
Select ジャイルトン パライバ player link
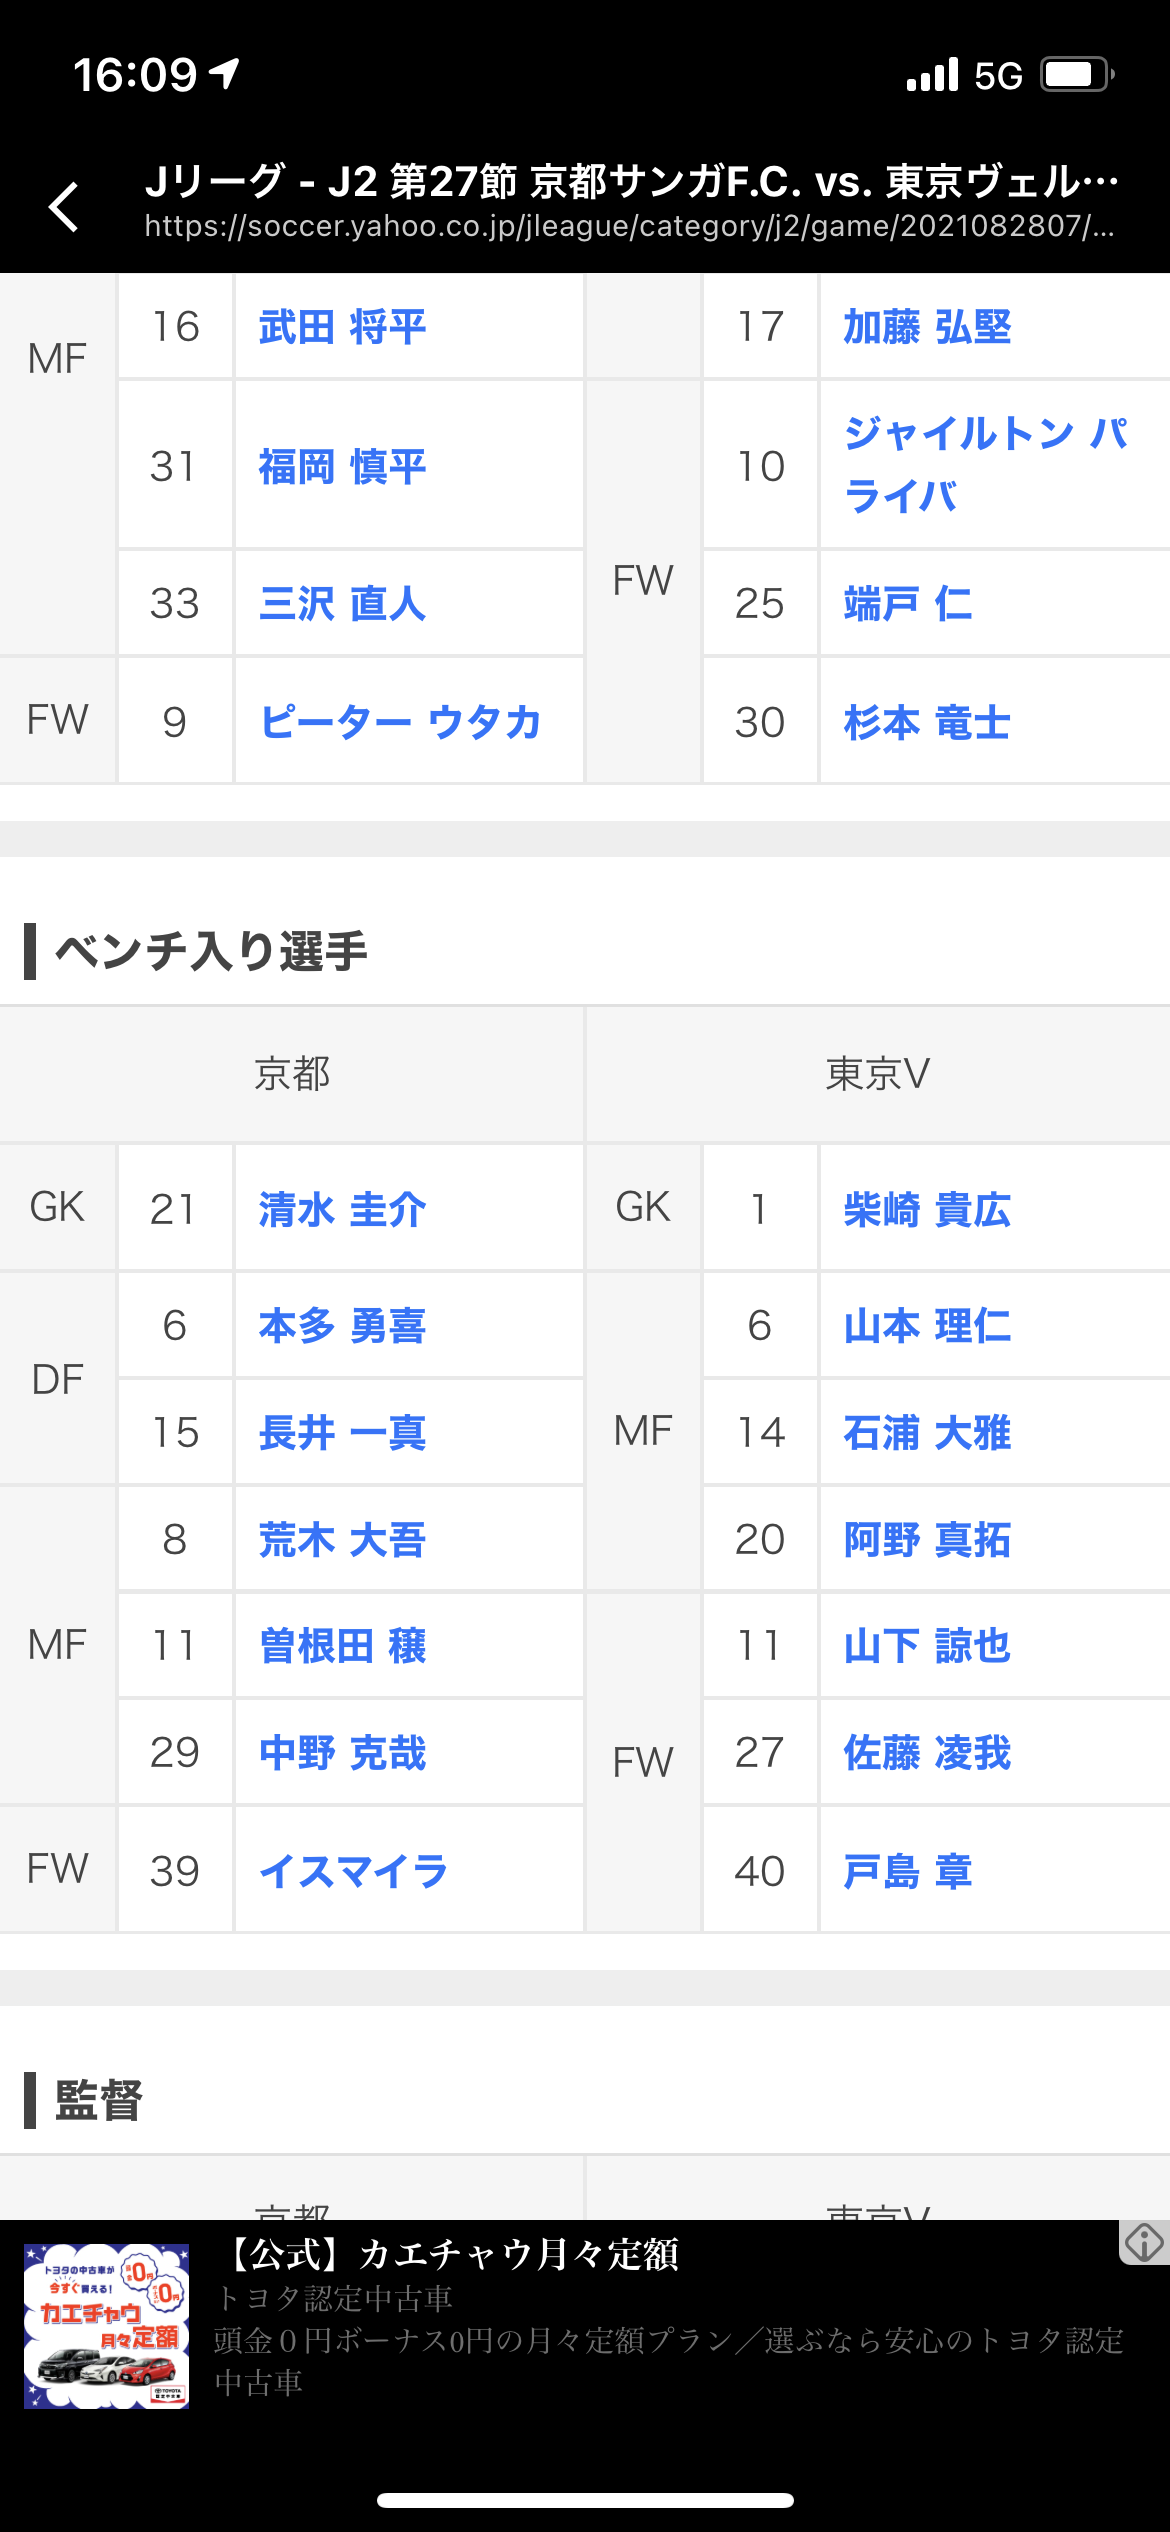[x=985, y=465]
